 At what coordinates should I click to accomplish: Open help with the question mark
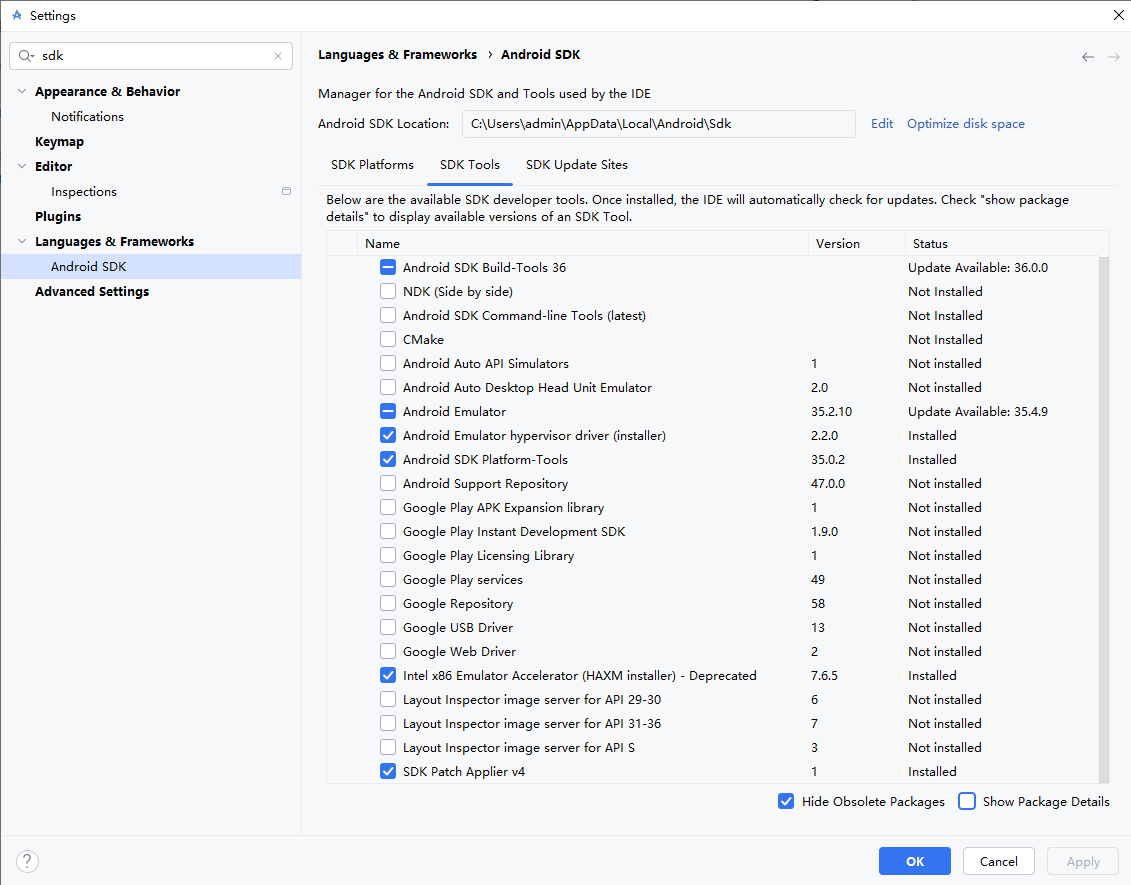[27, 860]
